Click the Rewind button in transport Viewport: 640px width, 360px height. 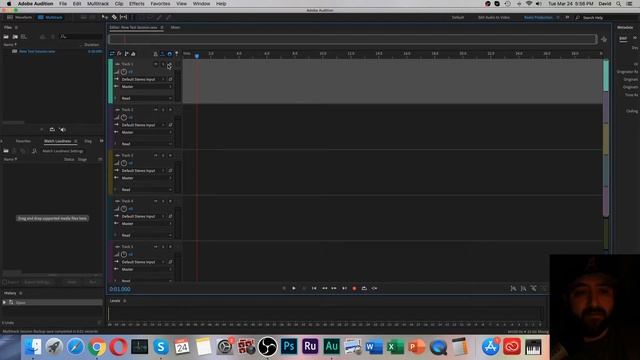coord(324,289)
